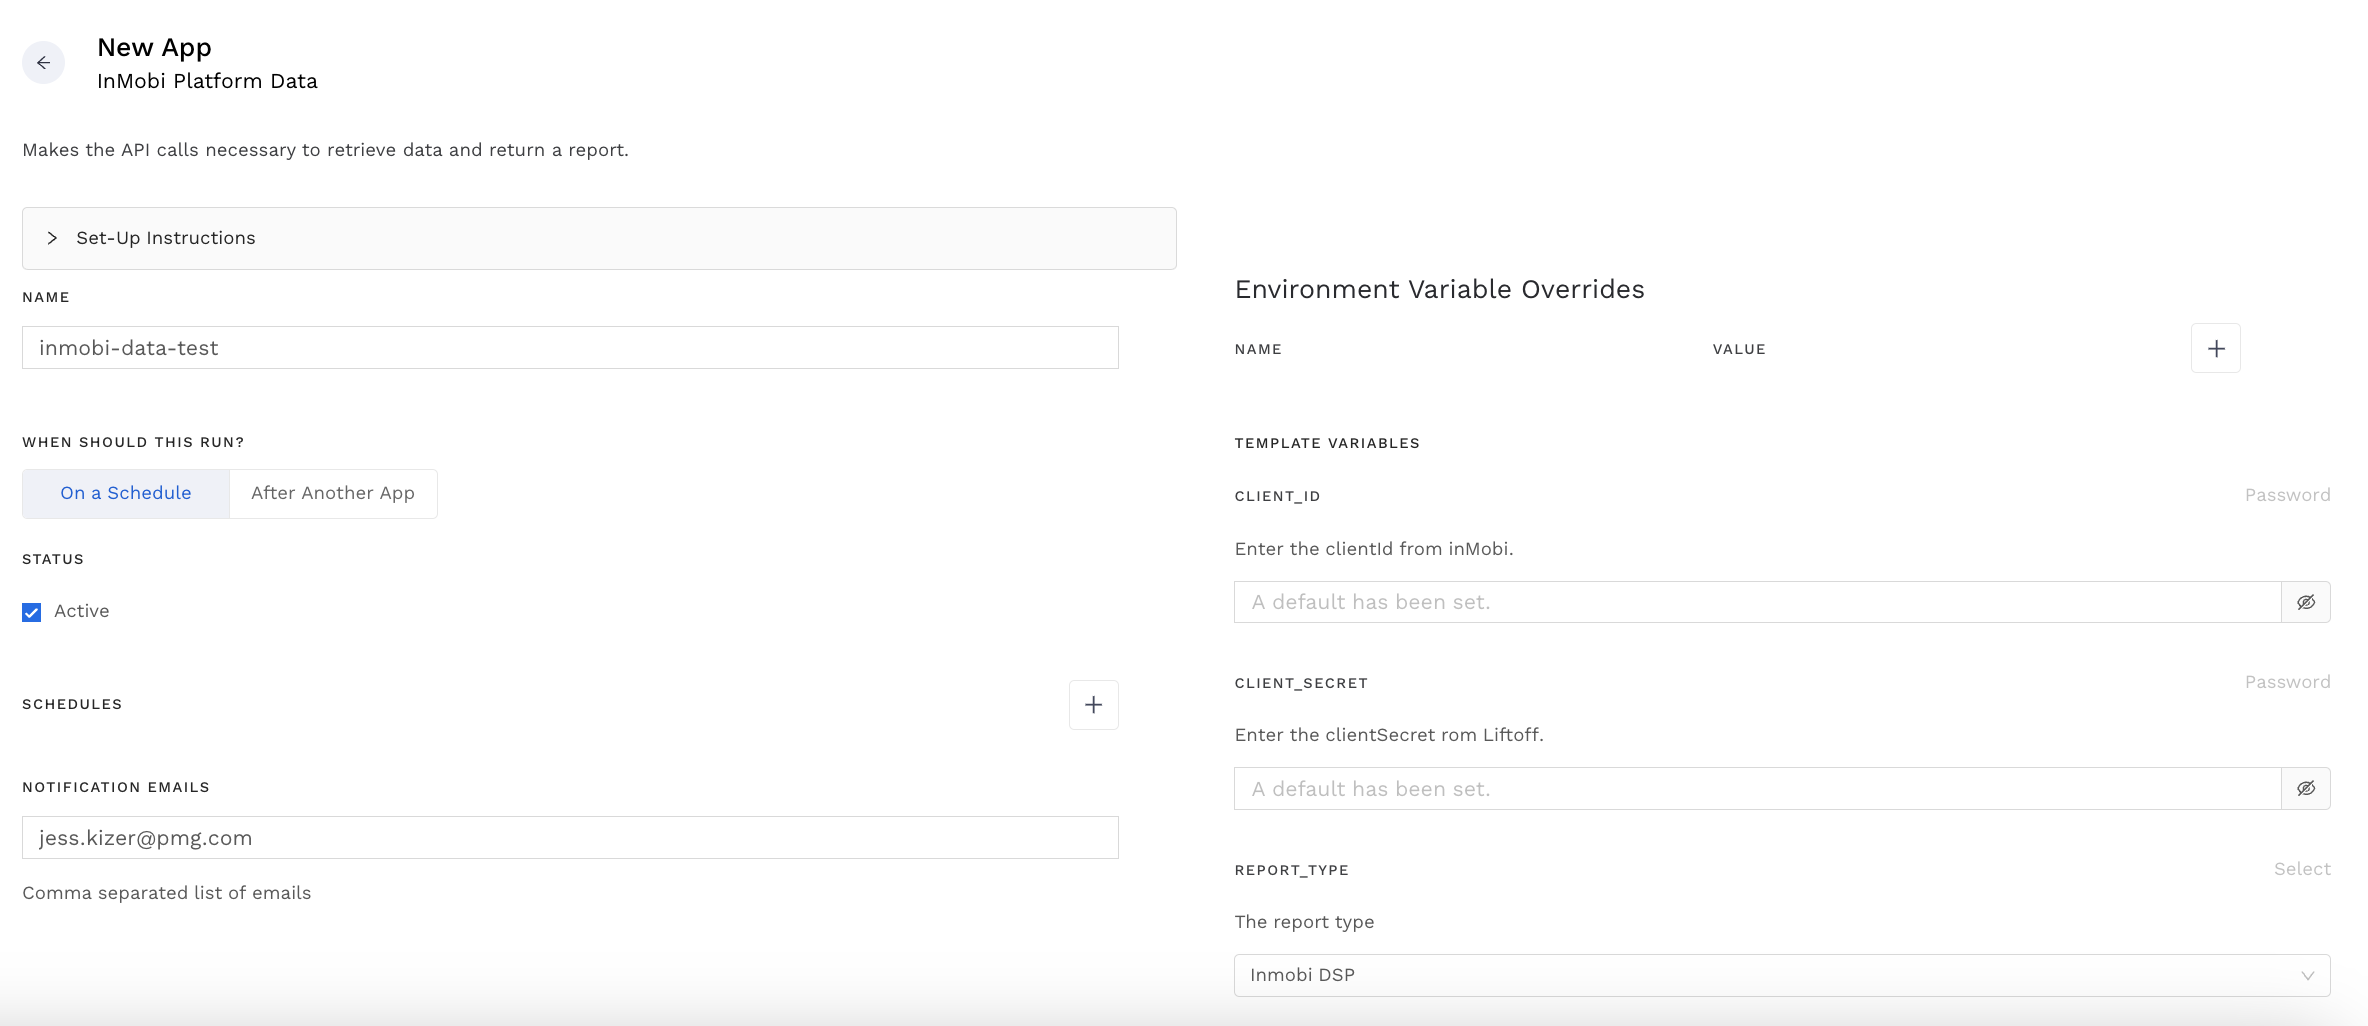Click the dropdown arrow on the report type selector

(2307, 975)
